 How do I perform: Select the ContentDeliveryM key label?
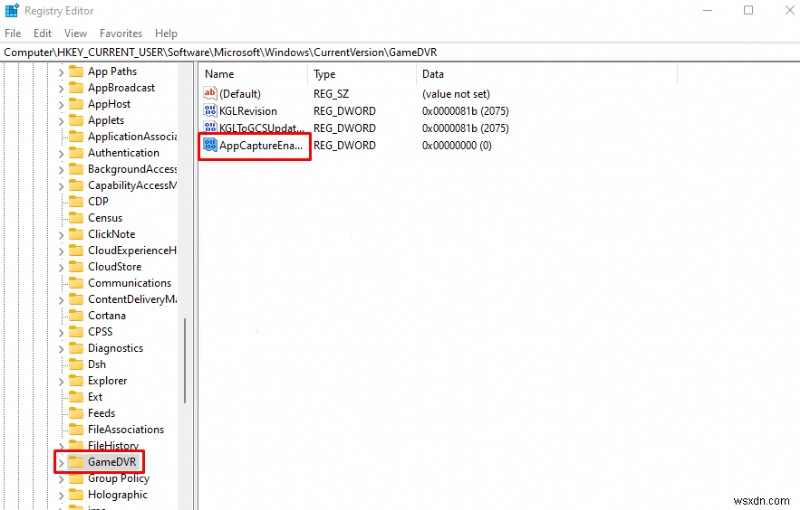[132, 299]
